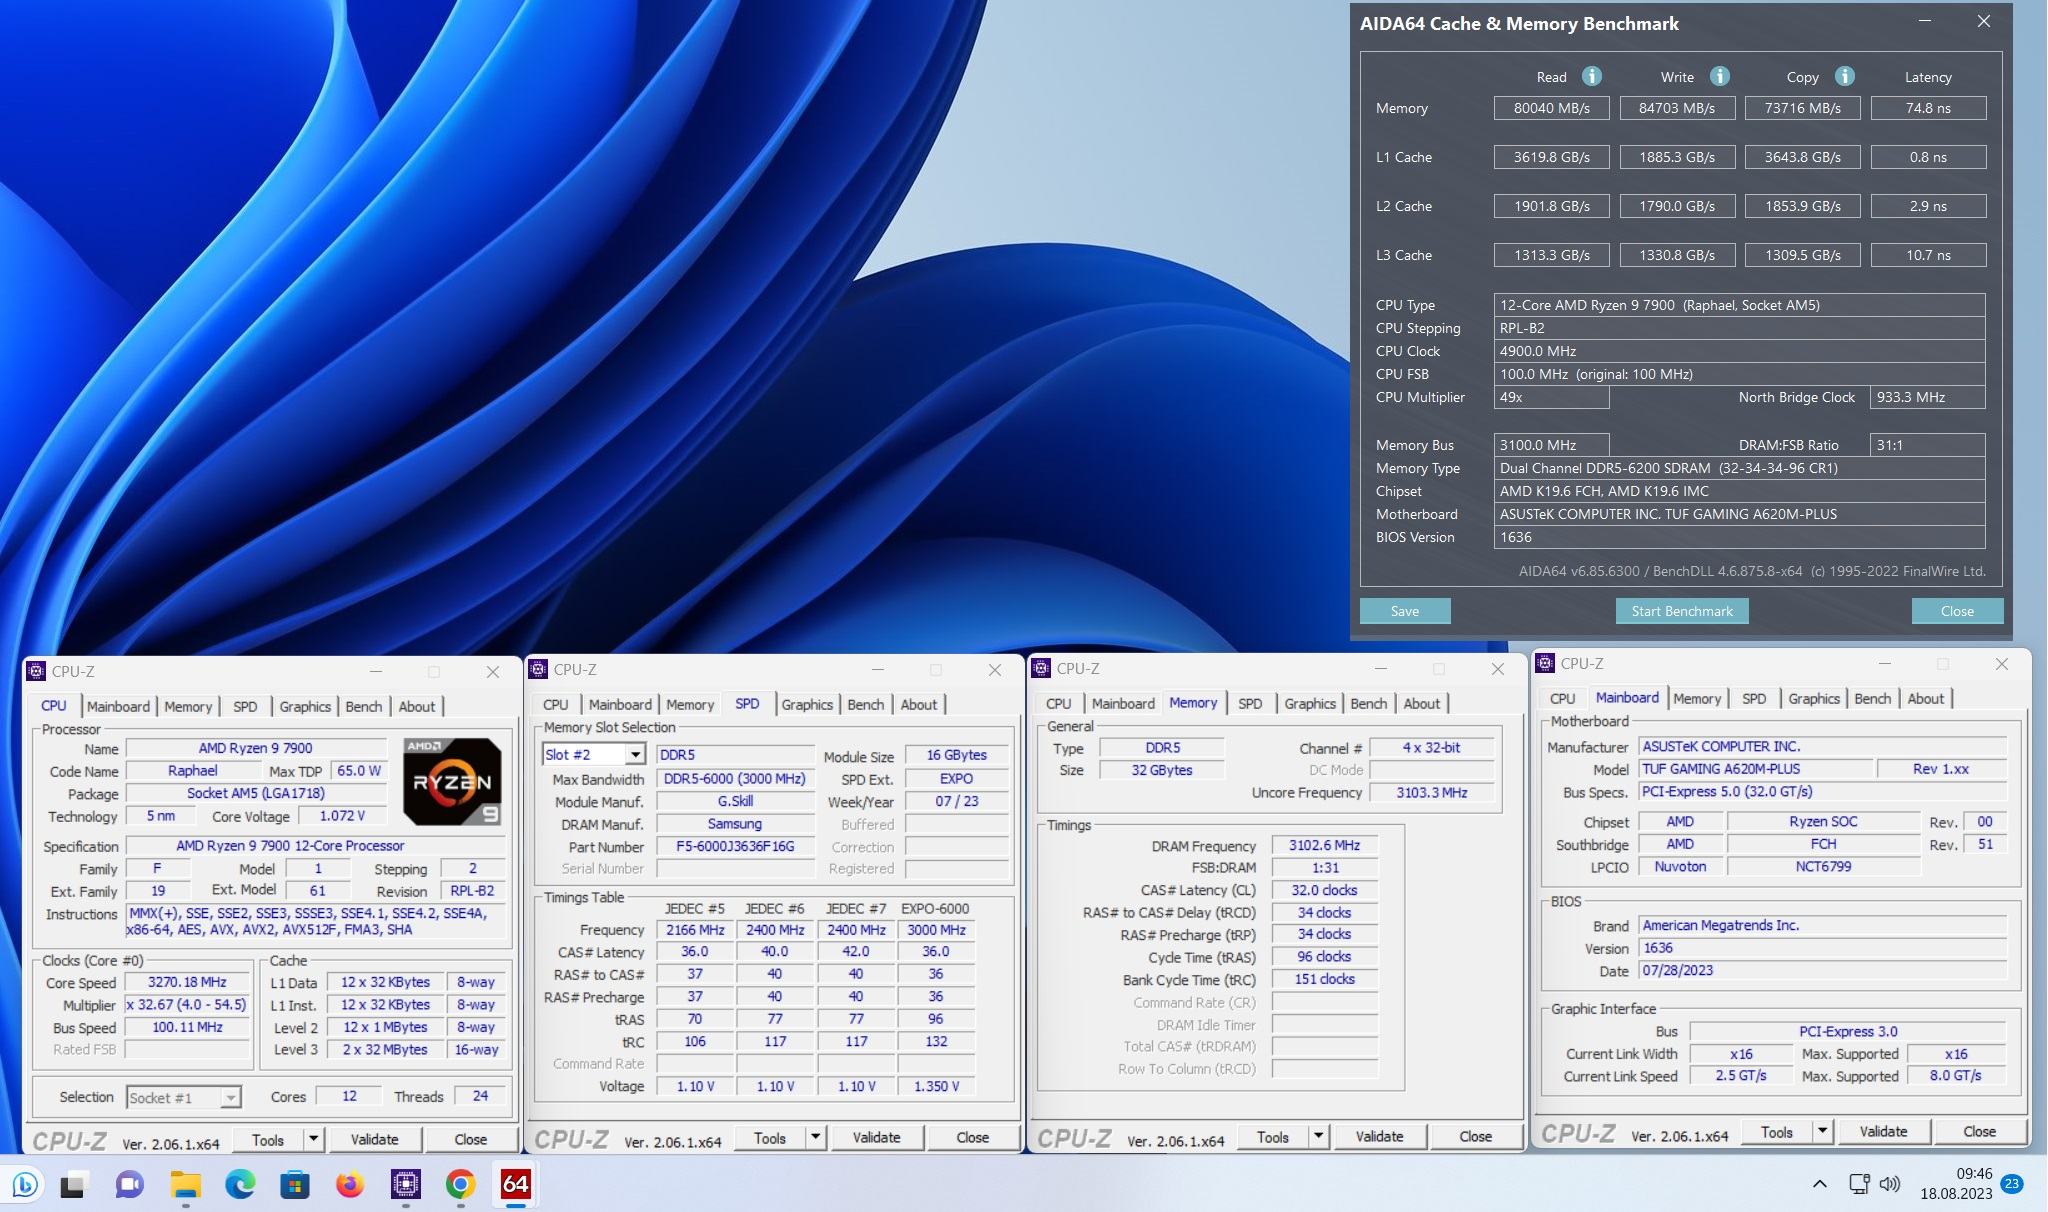The height and width of the screenshot is (1212, 2048).
Task: Click North Bridge Clock 933.3 MHz field
Action: (1927, 397)
